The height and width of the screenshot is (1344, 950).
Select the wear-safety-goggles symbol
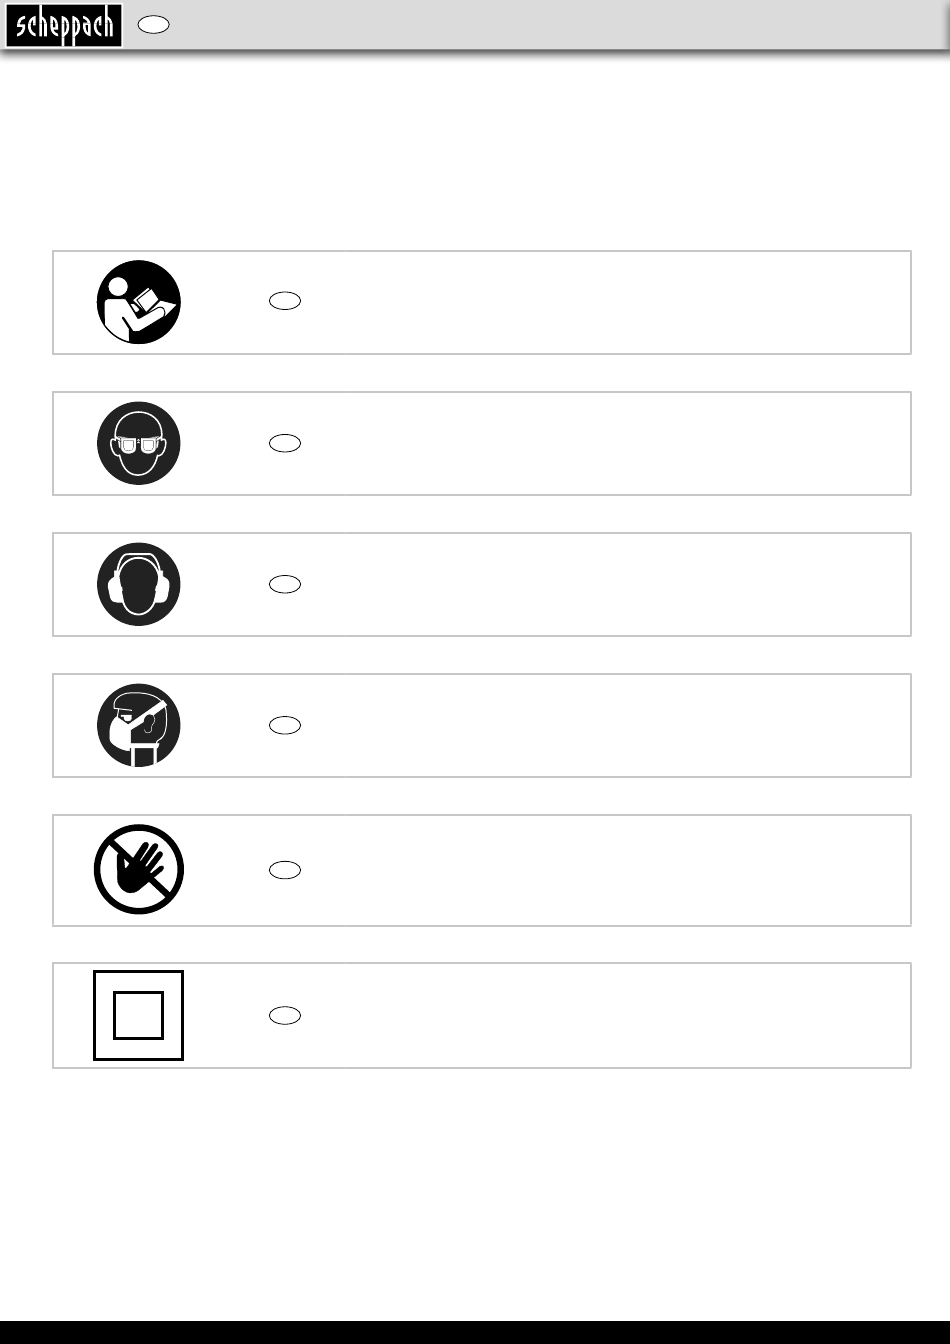pos(139,443)
